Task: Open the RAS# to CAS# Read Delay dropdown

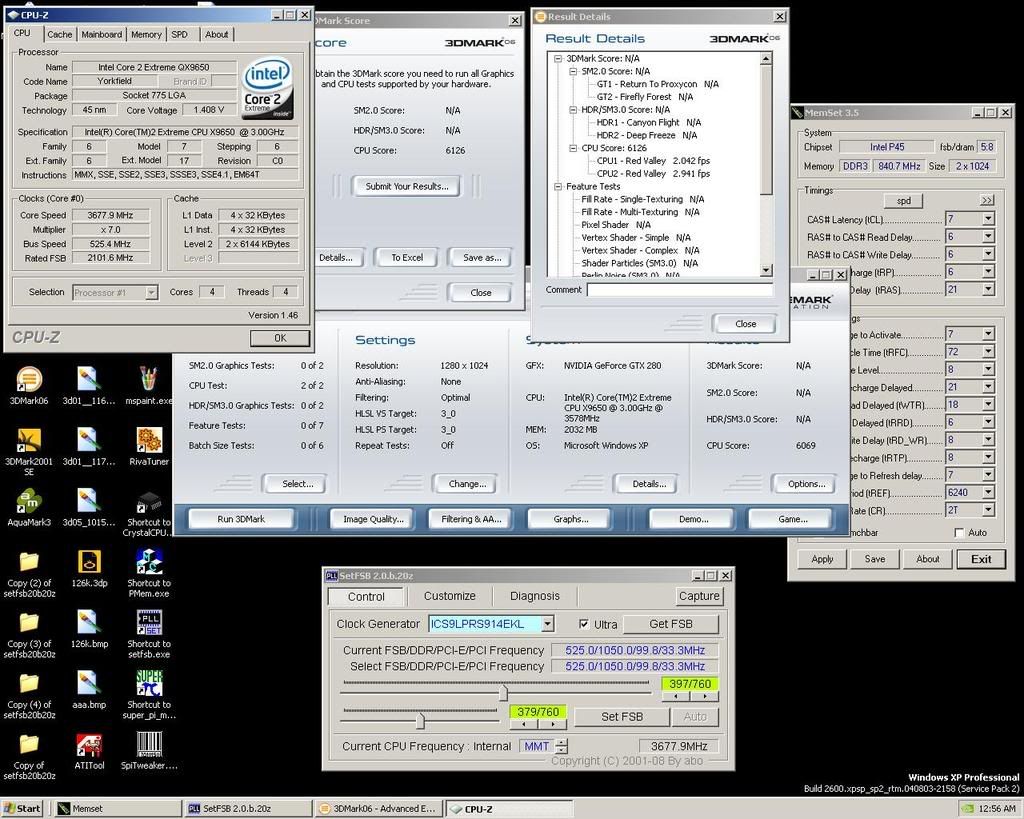Action: click(x=988, y=236)
